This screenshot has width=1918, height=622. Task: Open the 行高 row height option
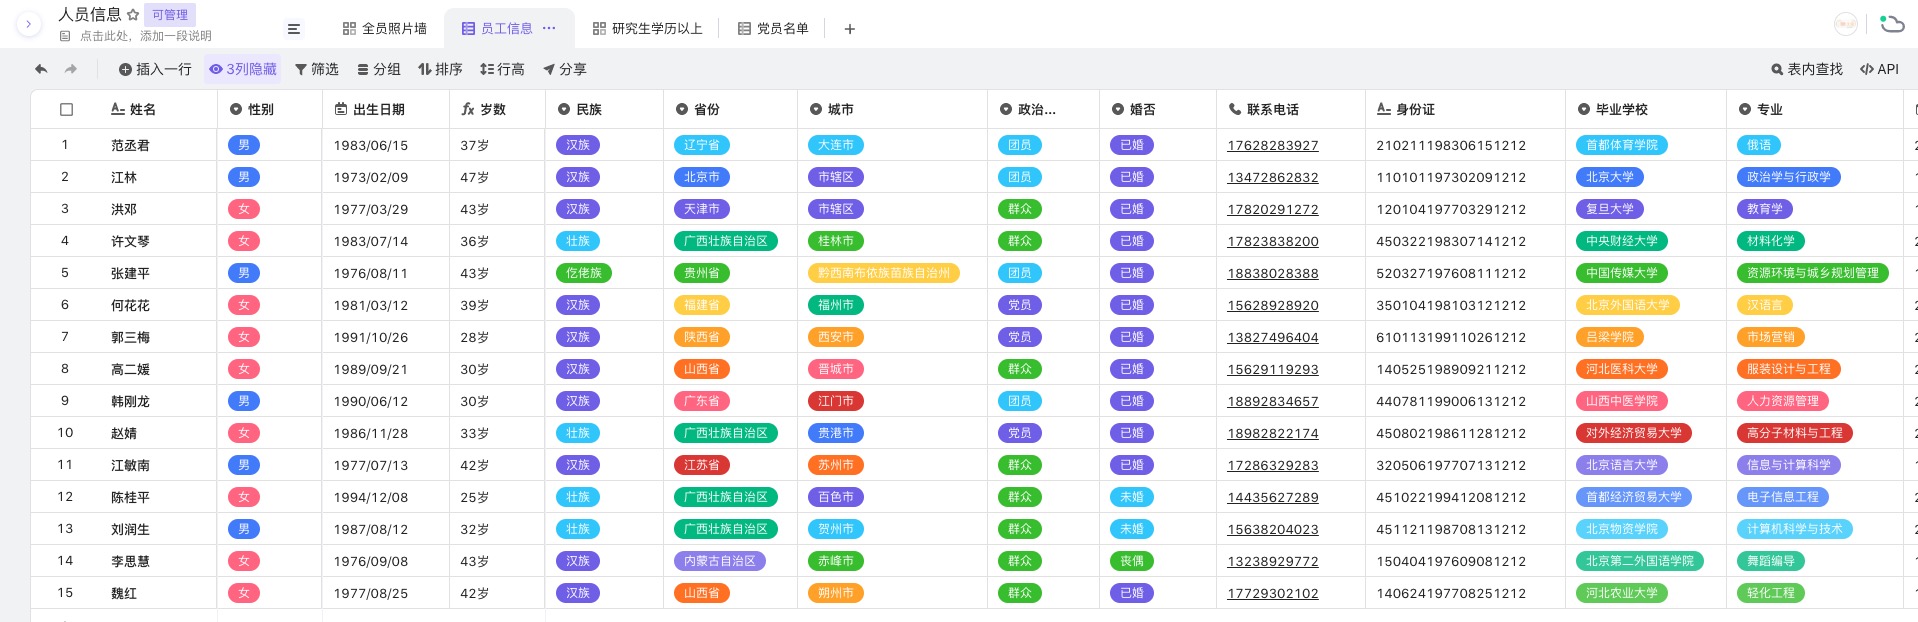(x=502, y=69)
